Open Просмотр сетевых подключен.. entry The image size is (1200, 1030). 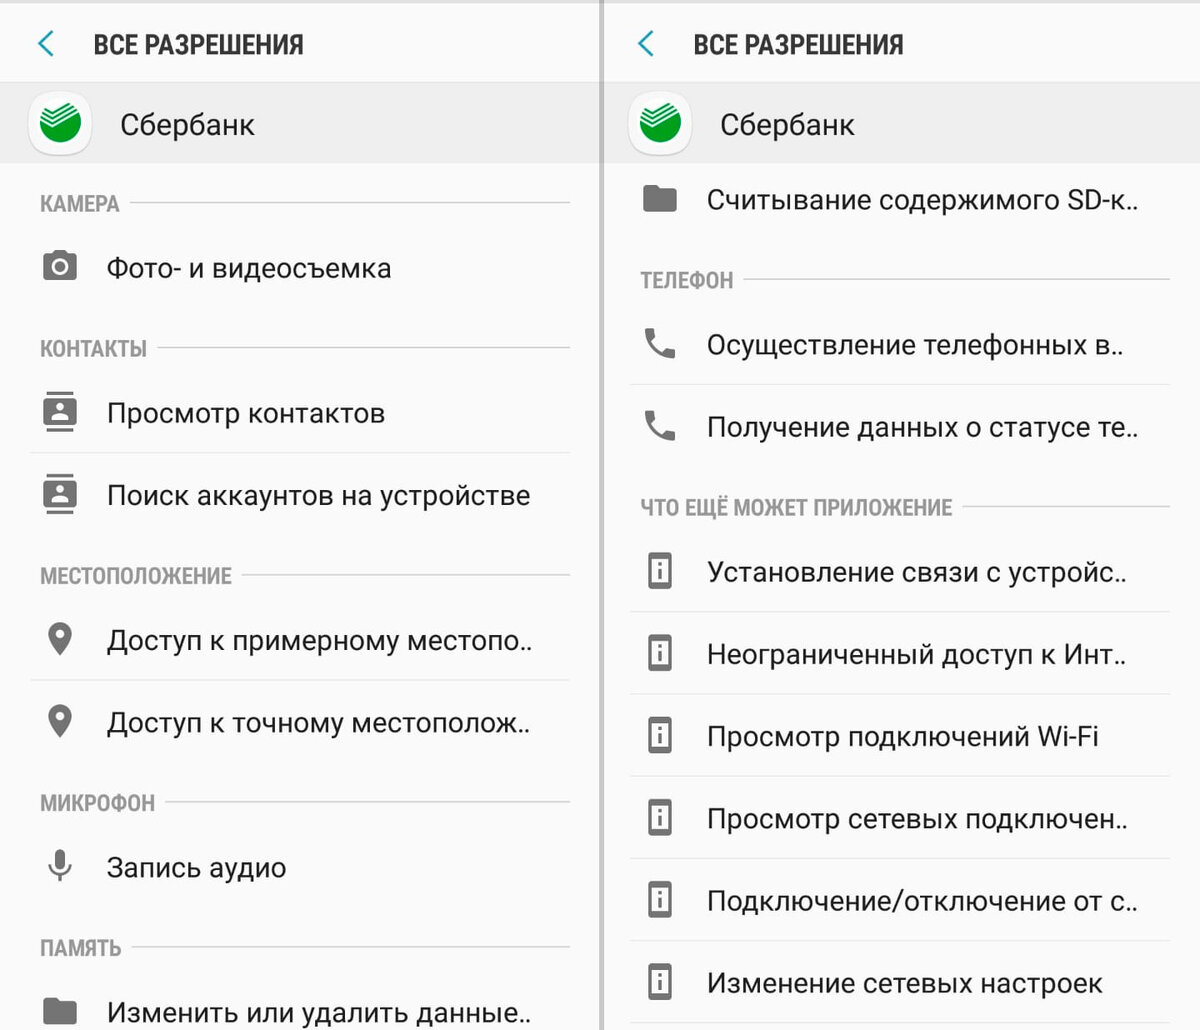[x=900, y=817]
